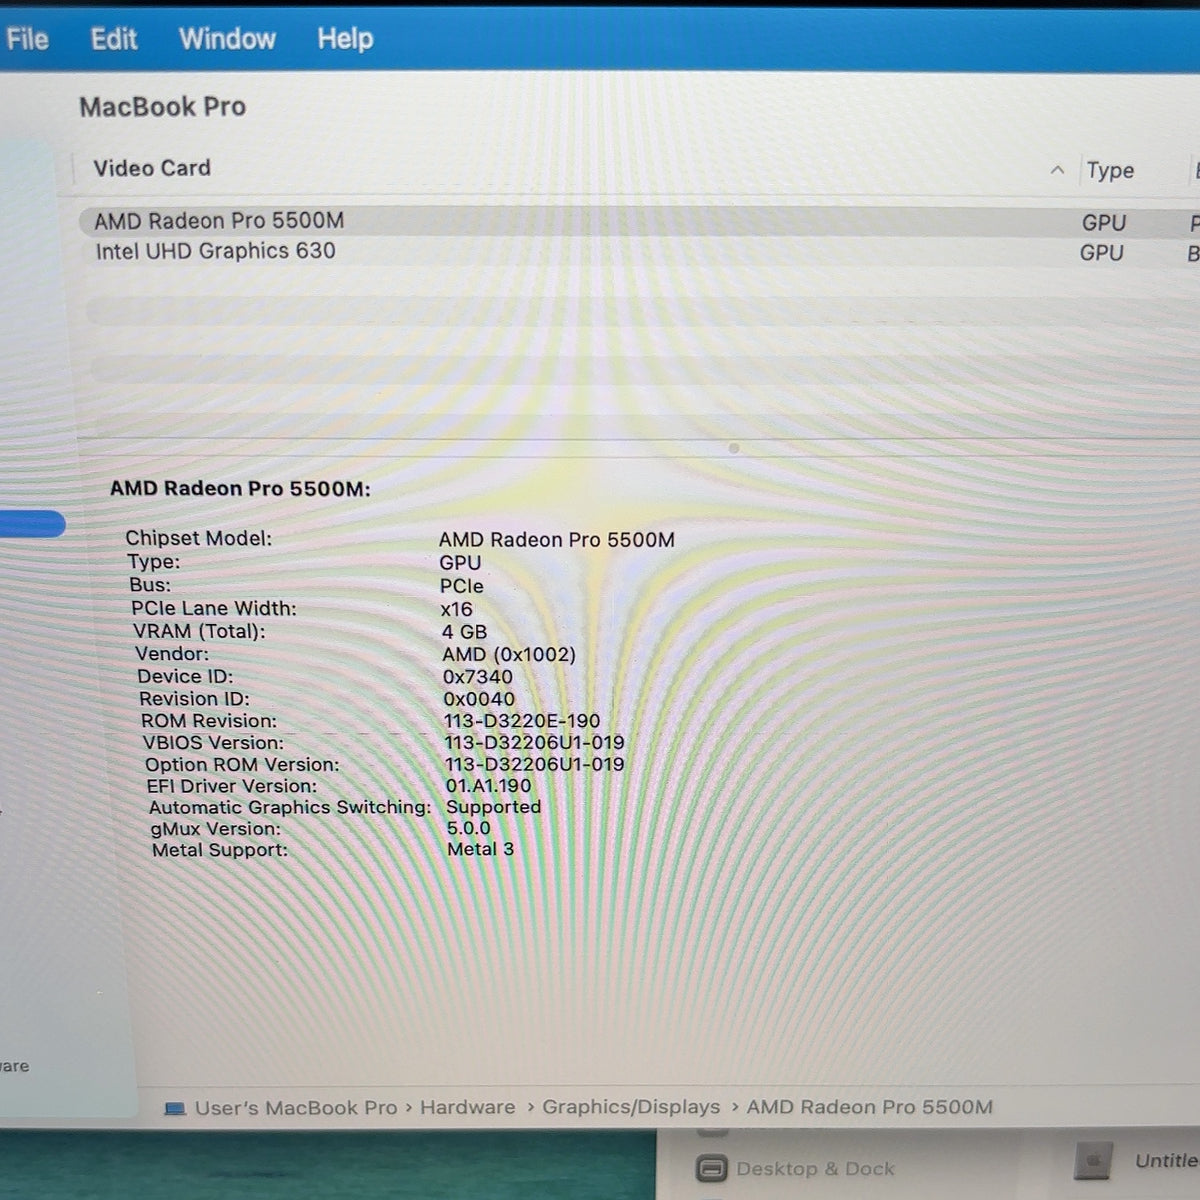Click AMD Radeon Pro 5500M path item
Screen dimensions: 1200x1200
pyautogui.click(x=870, y=1107)
